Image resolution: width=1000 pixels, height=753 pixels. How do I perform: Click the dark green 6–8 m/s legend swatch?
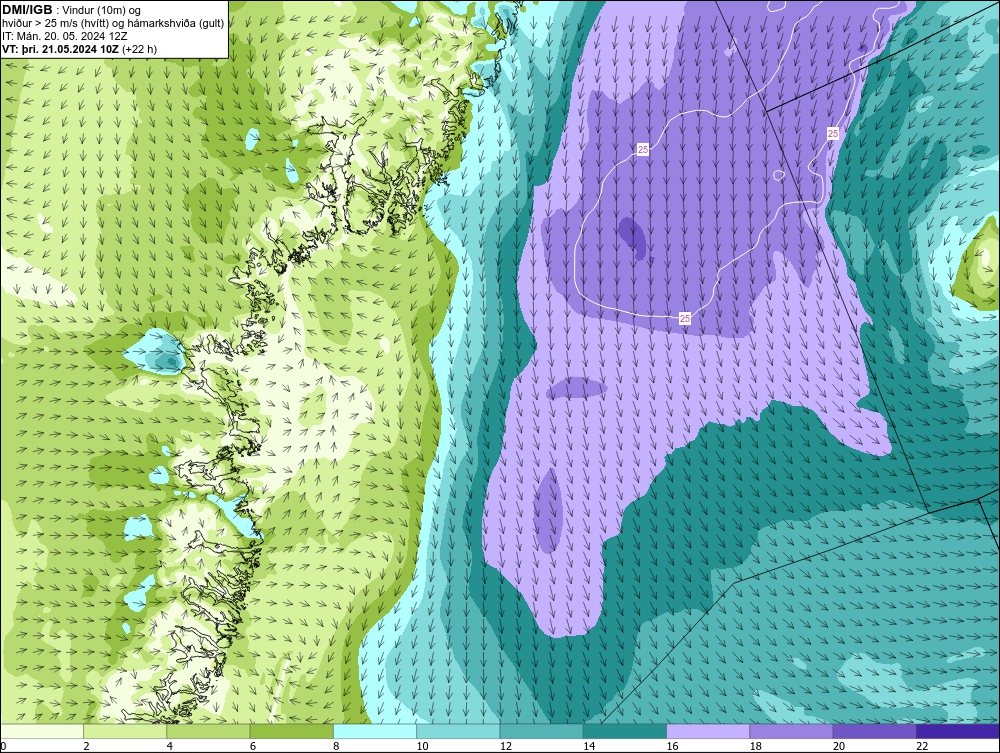point(291,731)
